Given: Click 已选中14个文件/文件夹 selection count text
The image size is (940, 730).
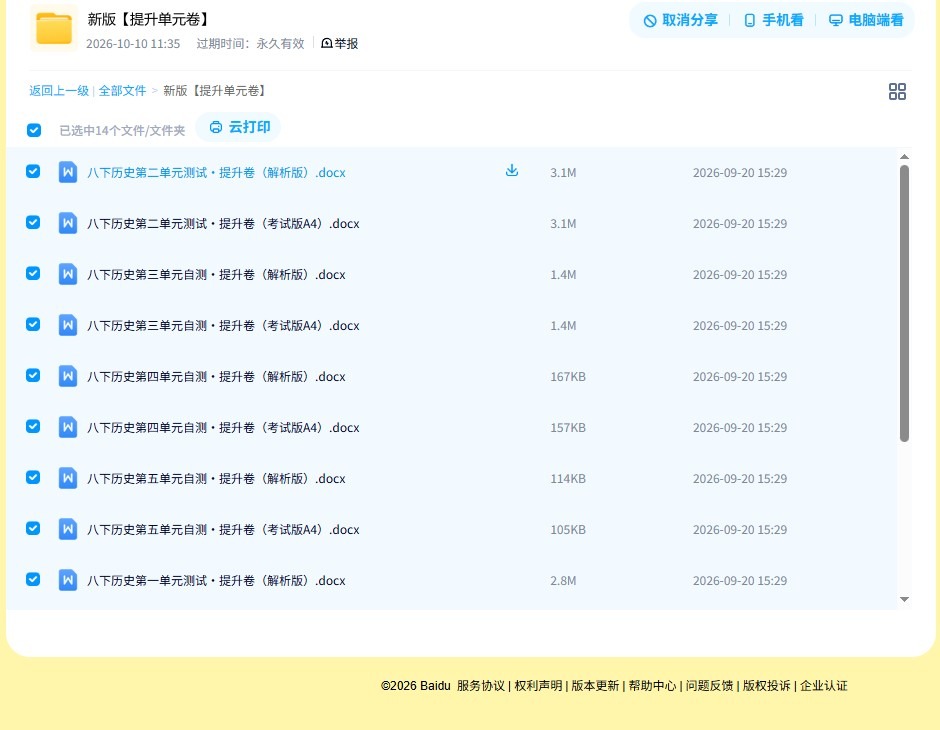Looking at the screenshot, I should pos(122,130).
